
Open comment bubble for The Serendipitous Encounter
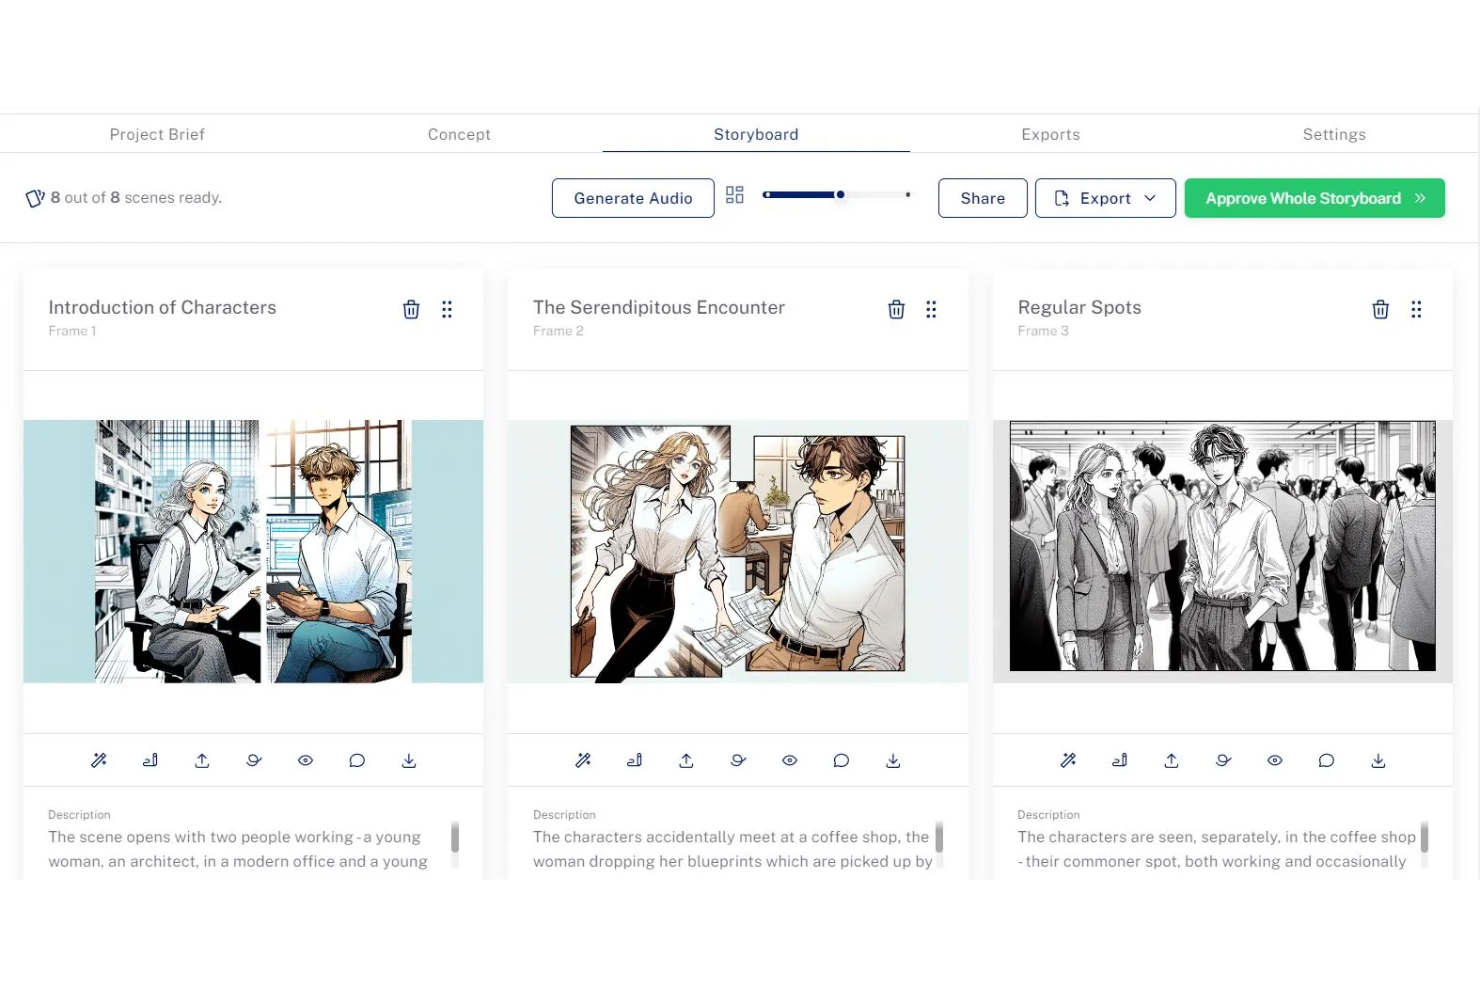(841, 761)
